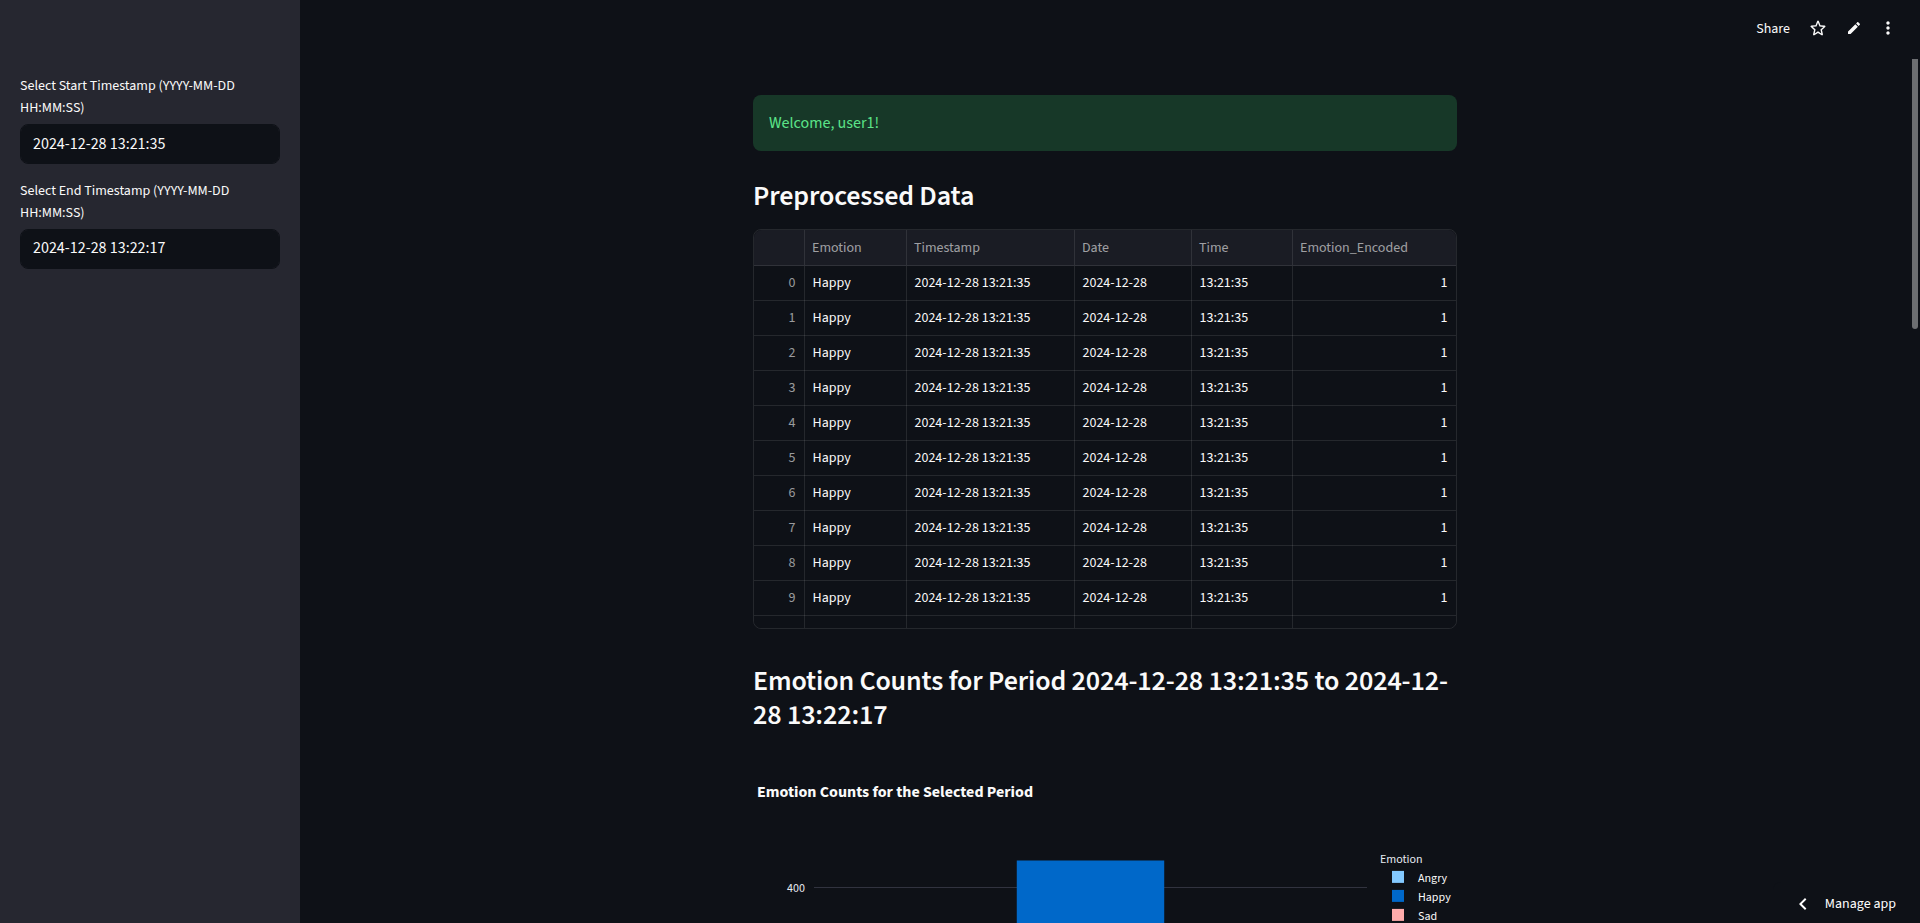Click the chart title Emotion Counts for the Selected Period
1920x923 pixels.
(x=895, y=792)
